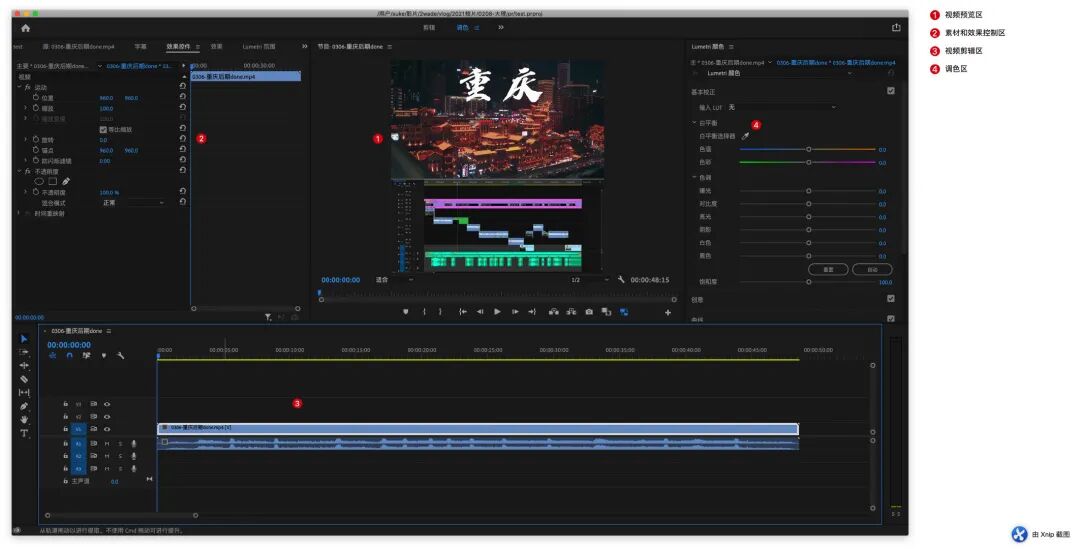1080x549 pixels.
Task: Open the playback resolution 1/2 dropdown
Action: [x=590, y=280]
